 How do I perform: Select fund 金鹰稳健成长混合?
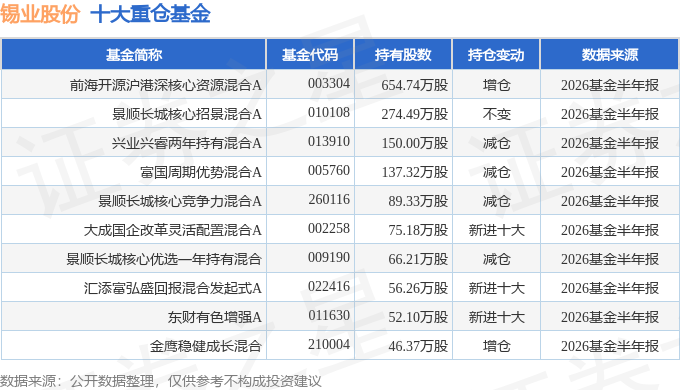(206, 346)
